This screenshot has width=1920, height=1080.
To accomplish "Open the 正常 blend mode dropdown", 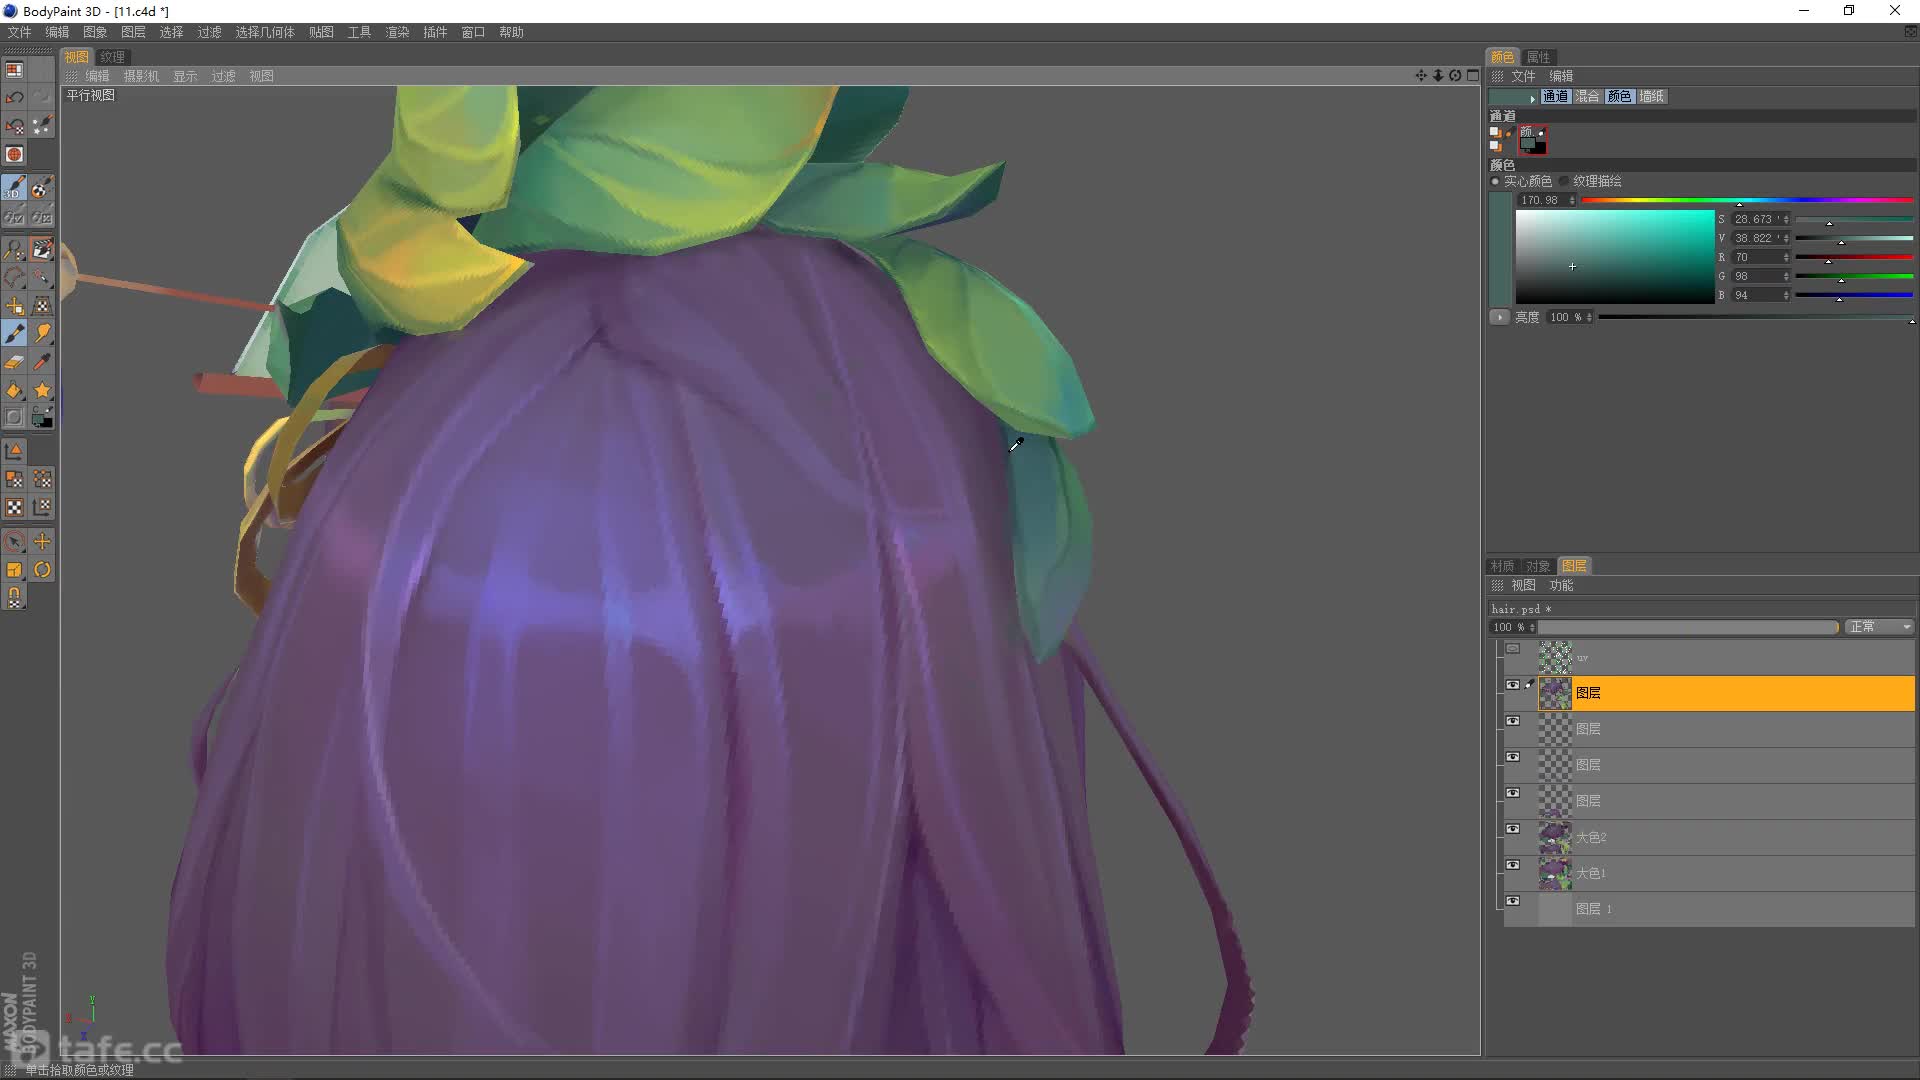I will tap(1880, 627).
